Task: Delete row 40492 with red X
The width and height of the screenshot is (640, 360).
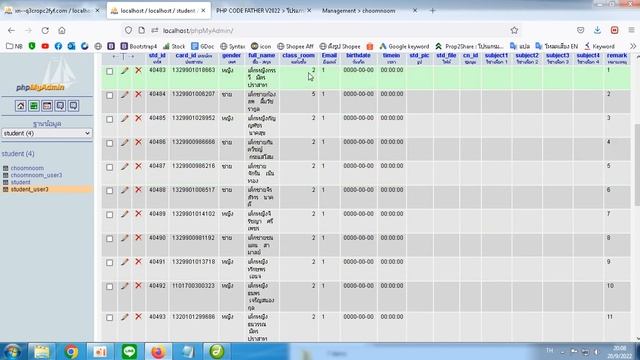Action: click(x=138, y=286)
